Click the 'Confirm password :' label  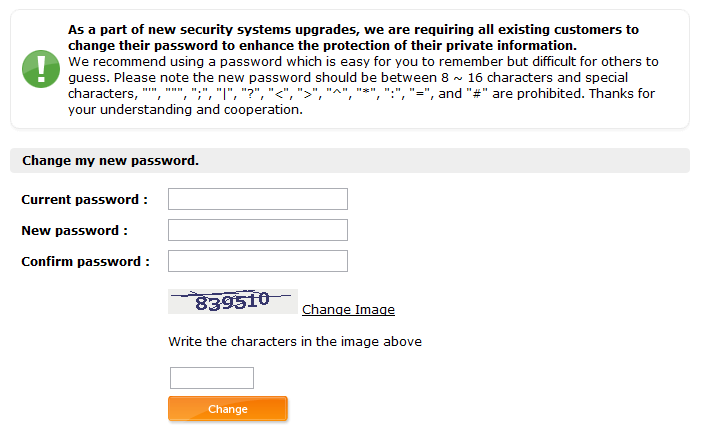click(x=85, y=262)
